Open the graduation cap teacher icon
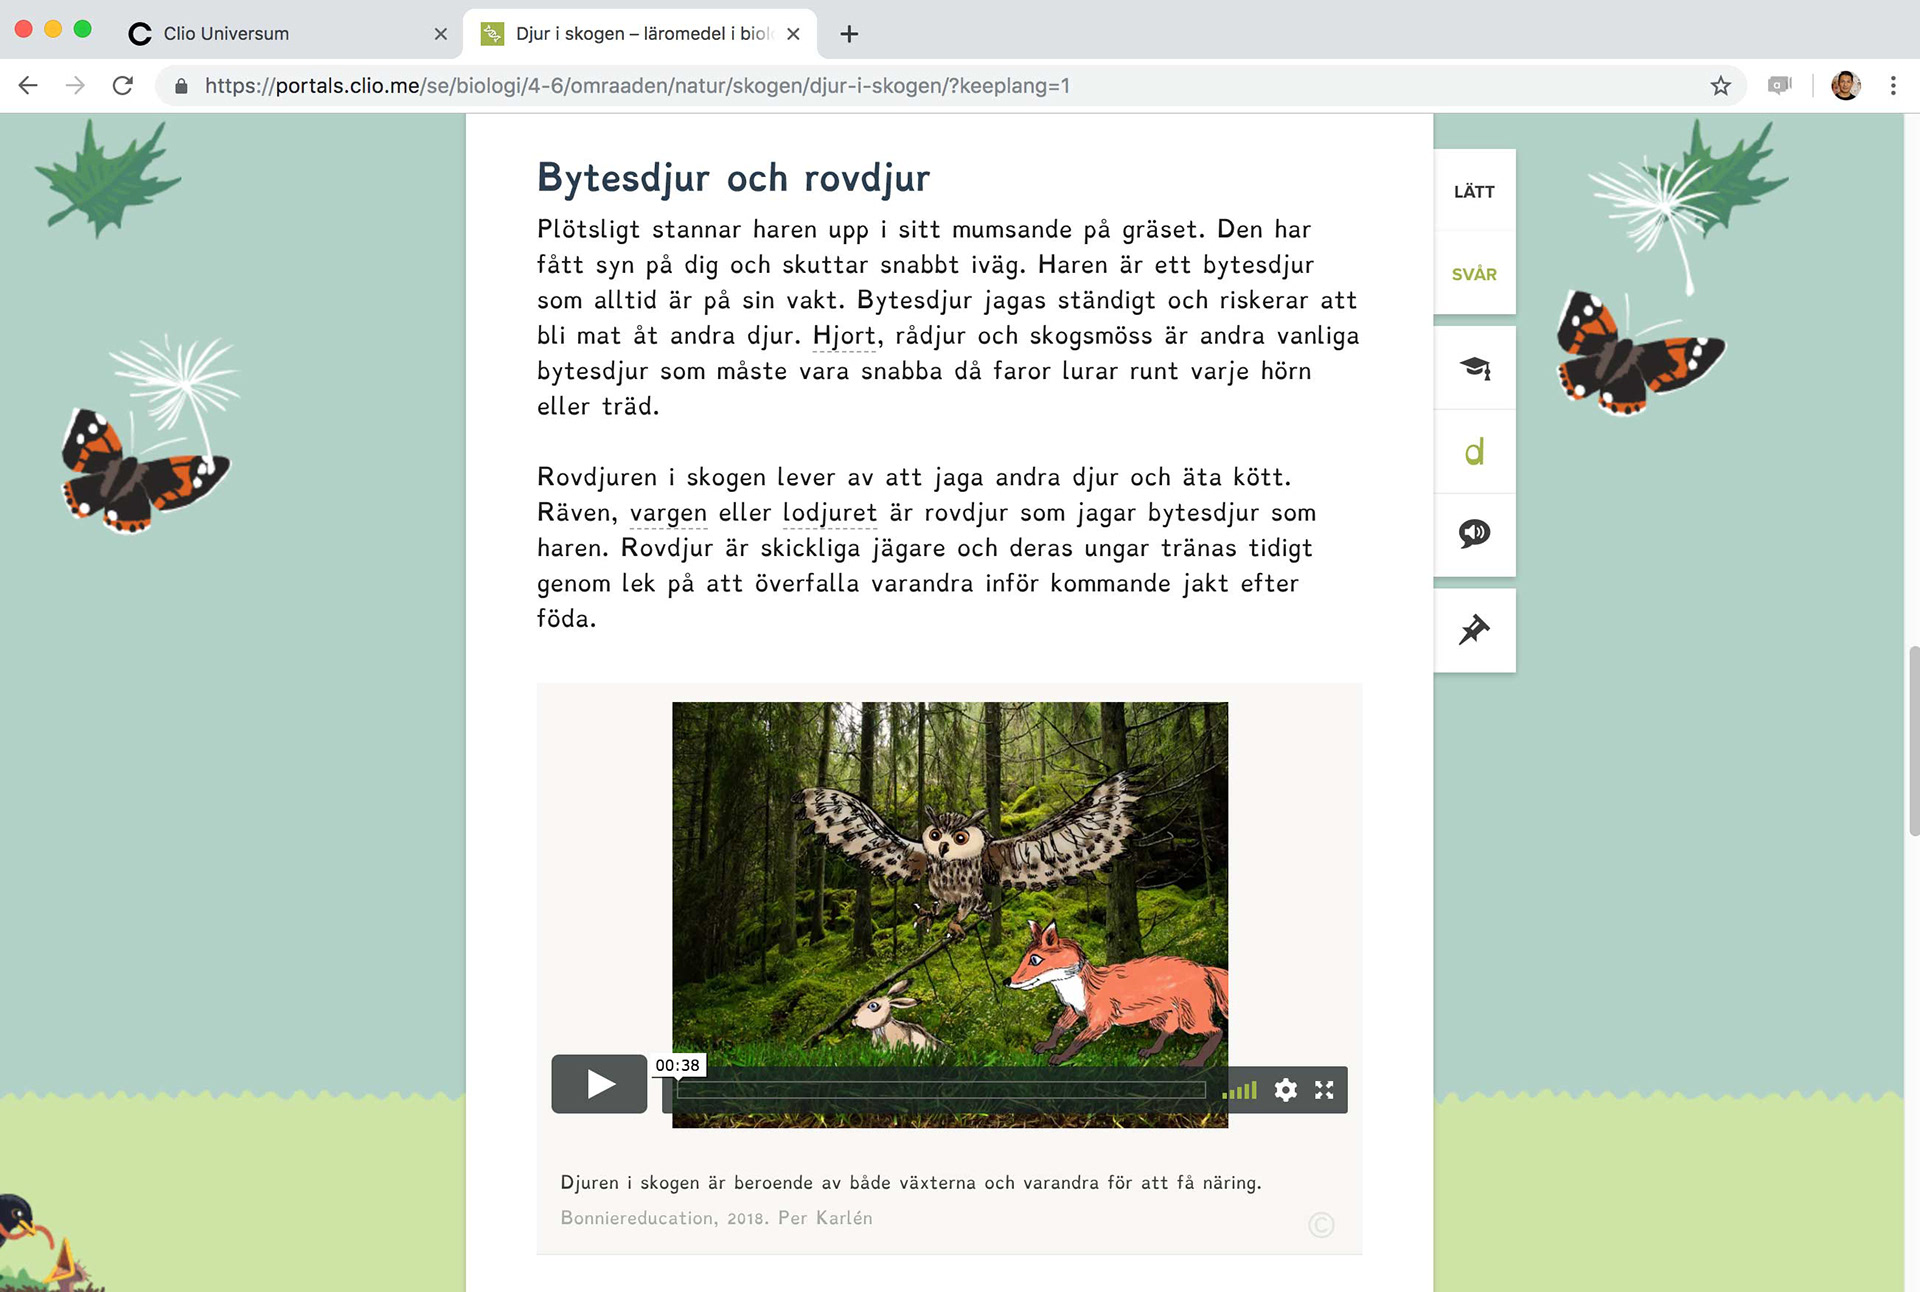This screenshot has width=1920, height=1292. [1474, 368]
